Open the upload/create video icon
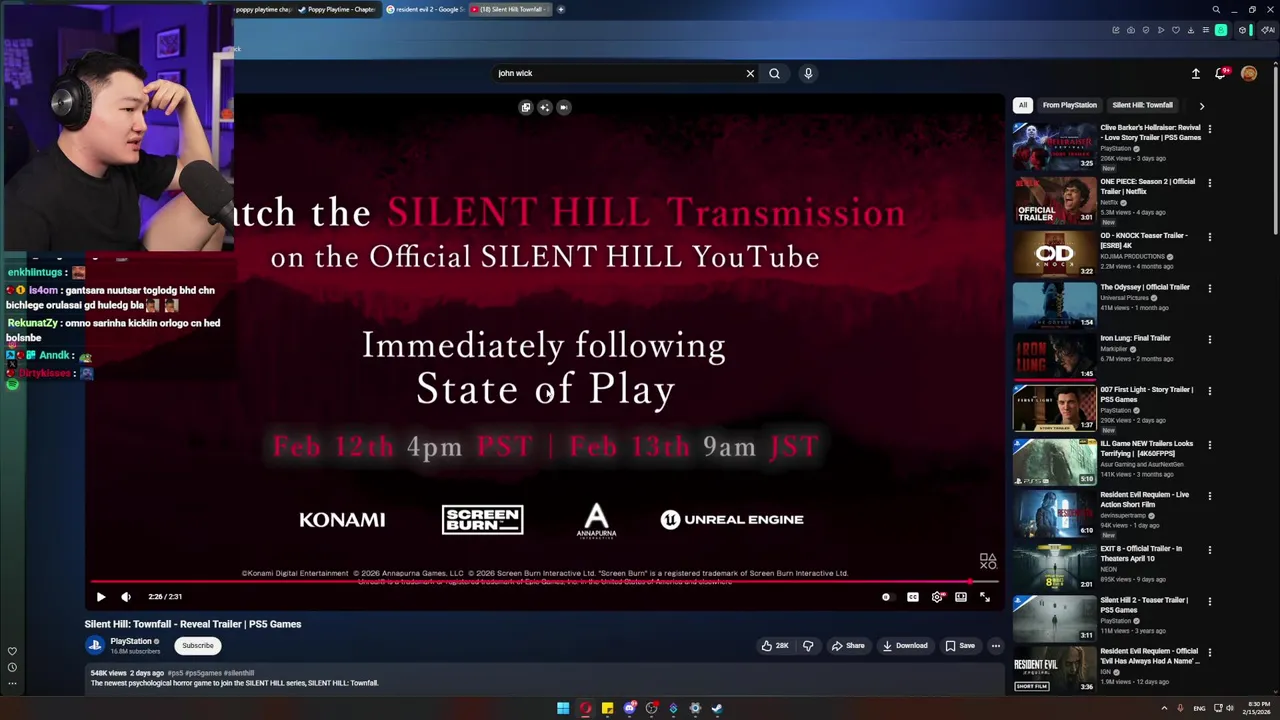This screenshot has width=1280, height=720. click(x=1196, y=73)
